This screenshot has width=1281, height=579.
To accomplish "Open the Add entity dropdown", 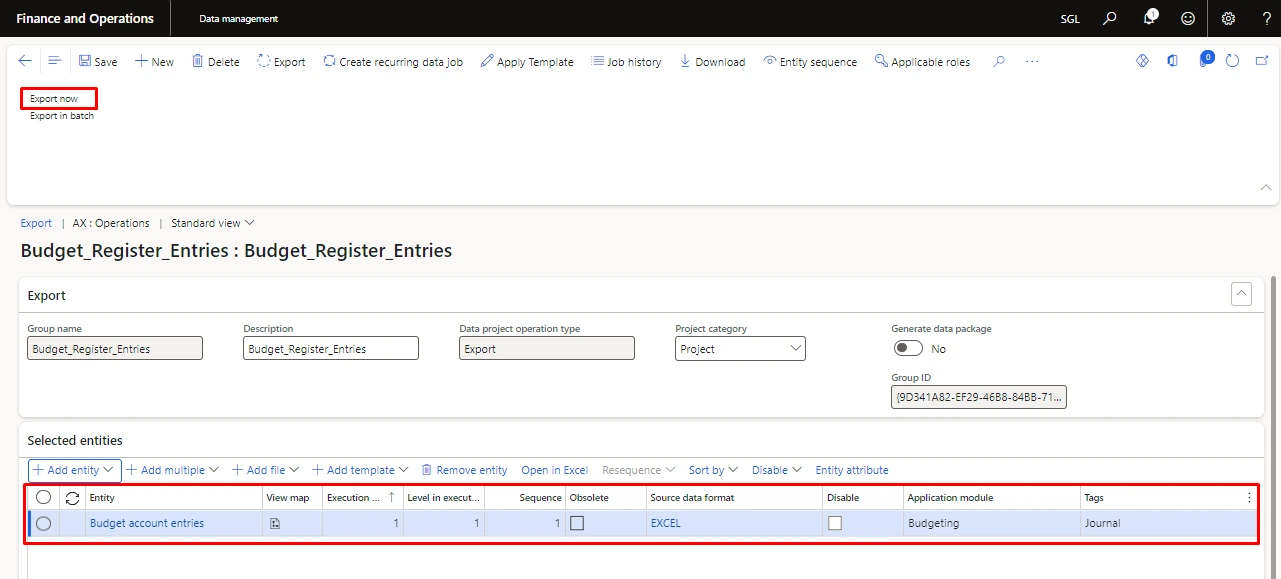I will (74, 470).
